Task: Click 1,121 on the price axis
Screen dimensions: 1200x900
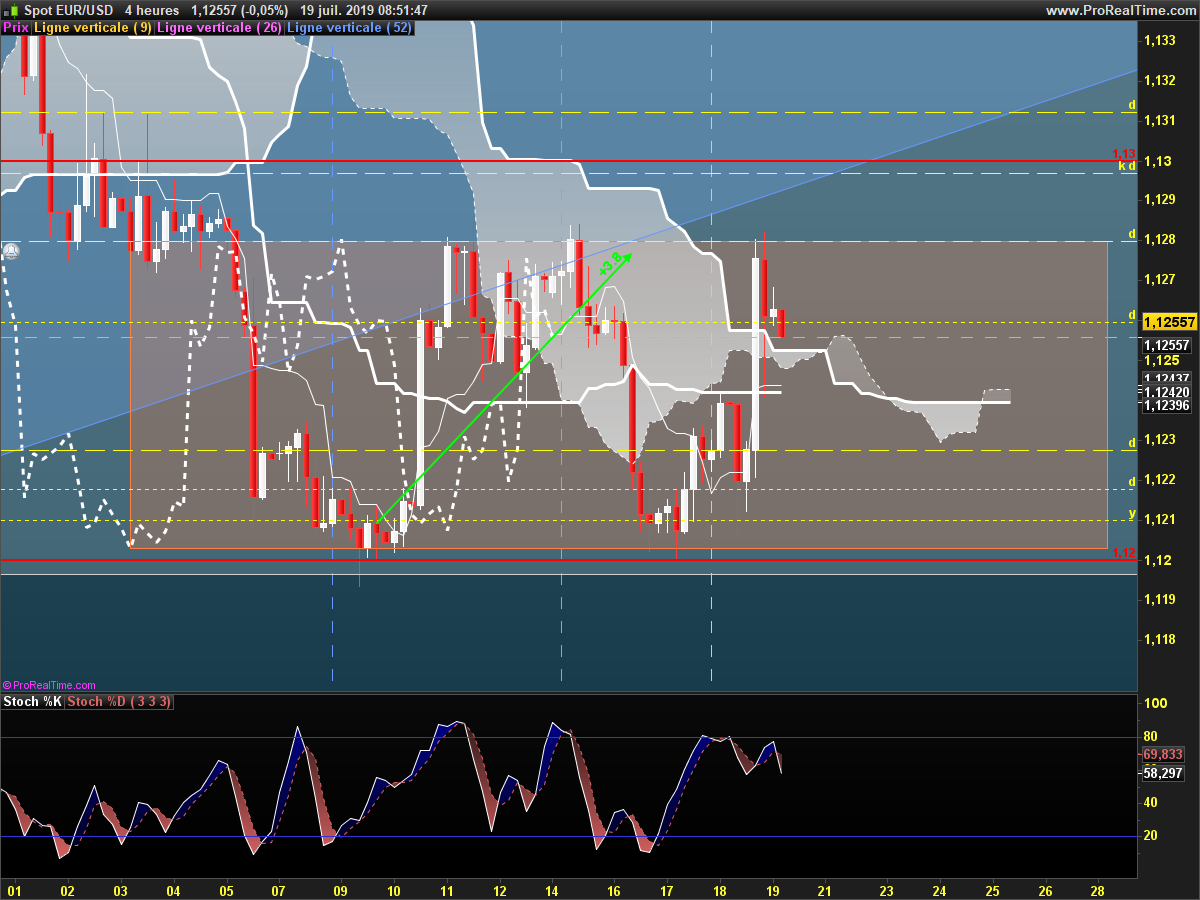Action: (x=1160, y=520)
